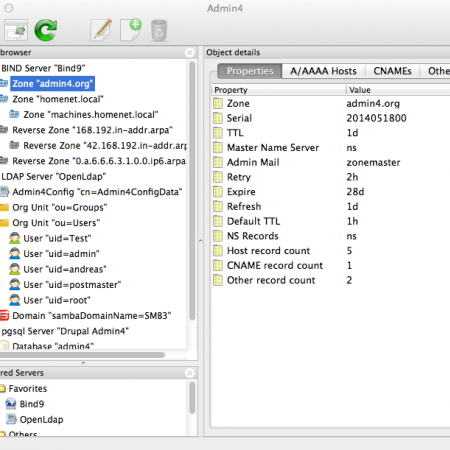Open the A/AAAA Hosts tab

(x=323, y=71)
